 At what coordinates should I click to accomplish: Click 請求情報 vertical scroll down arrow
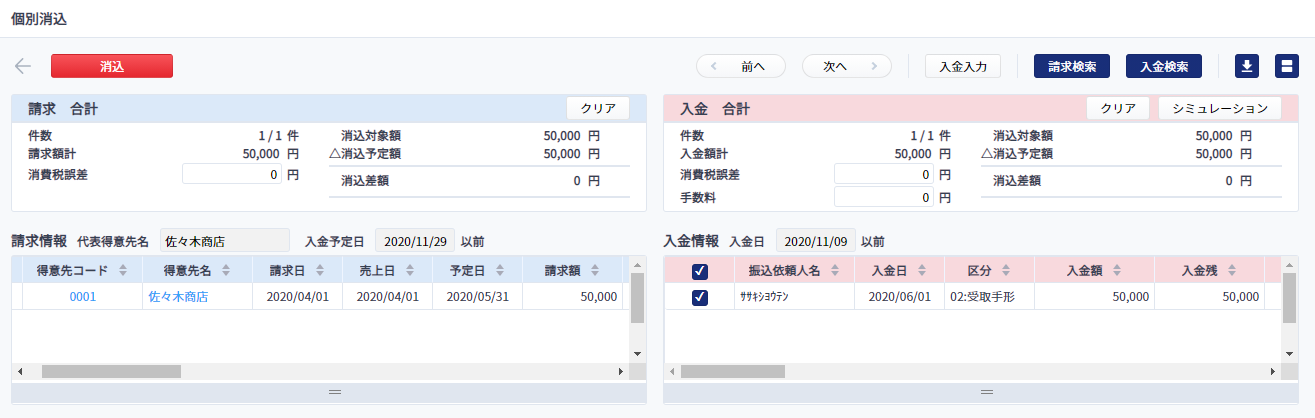[x=638, y=354]
